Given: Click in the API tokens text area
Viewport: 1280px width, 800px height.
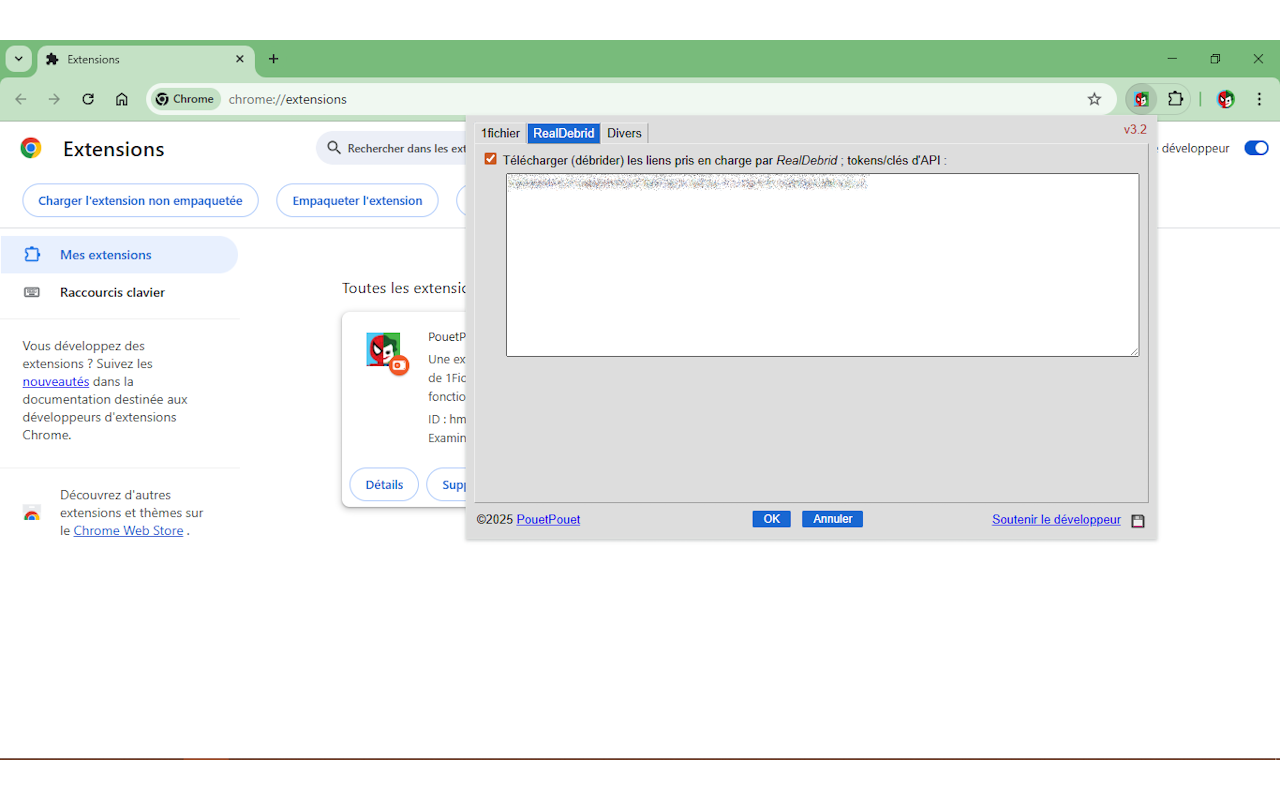Looking at the screenshot, I should pos(822,265).
